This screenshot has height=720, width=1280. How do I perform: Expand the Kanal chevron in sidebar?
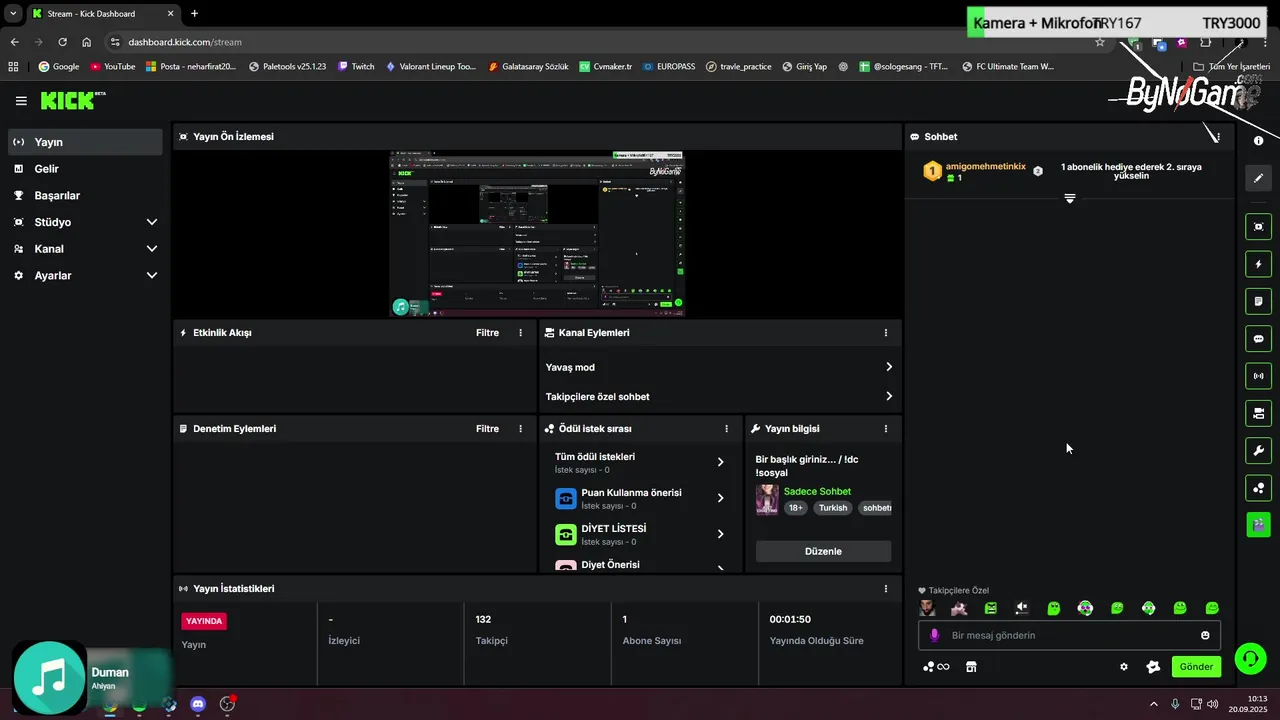click(152, 249)
